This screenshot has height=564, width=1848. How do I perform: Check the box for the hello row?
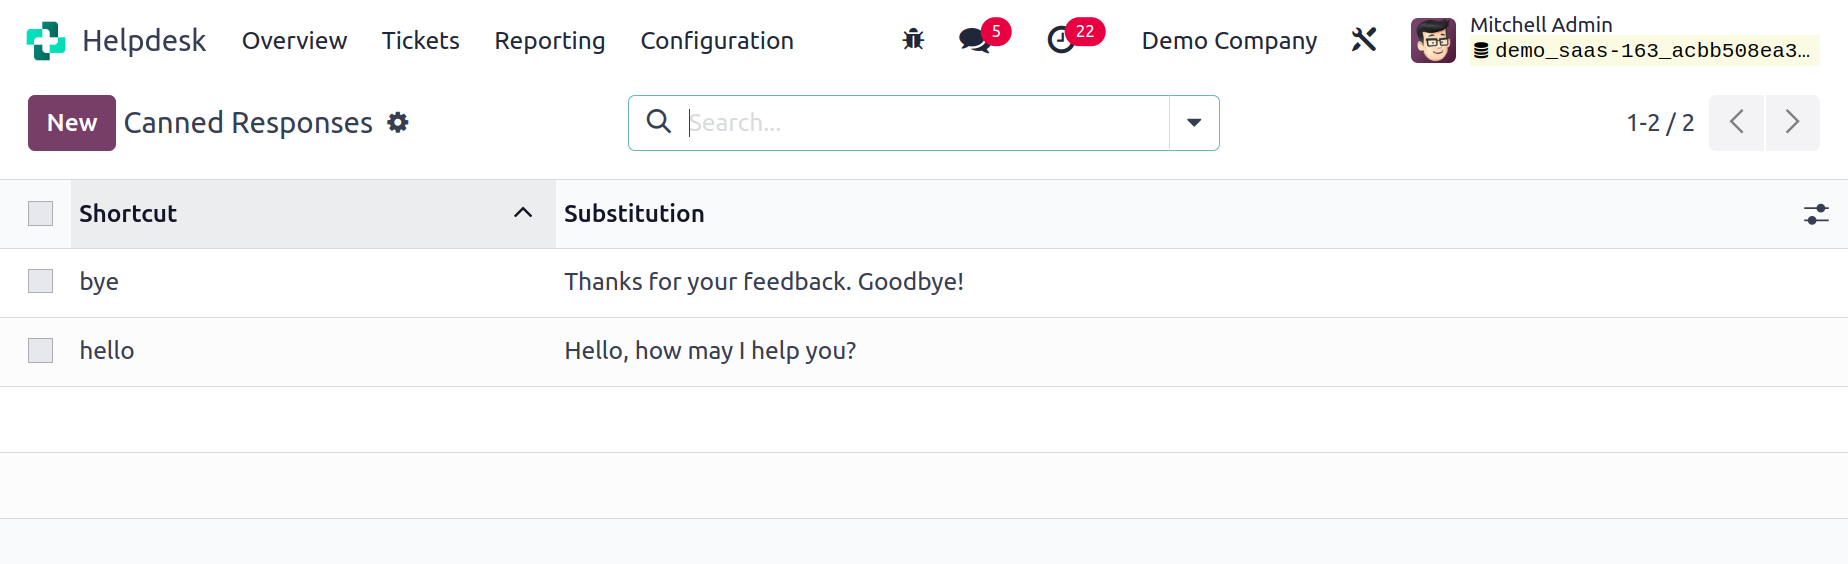pyautogui.click(x=41, y=350)
